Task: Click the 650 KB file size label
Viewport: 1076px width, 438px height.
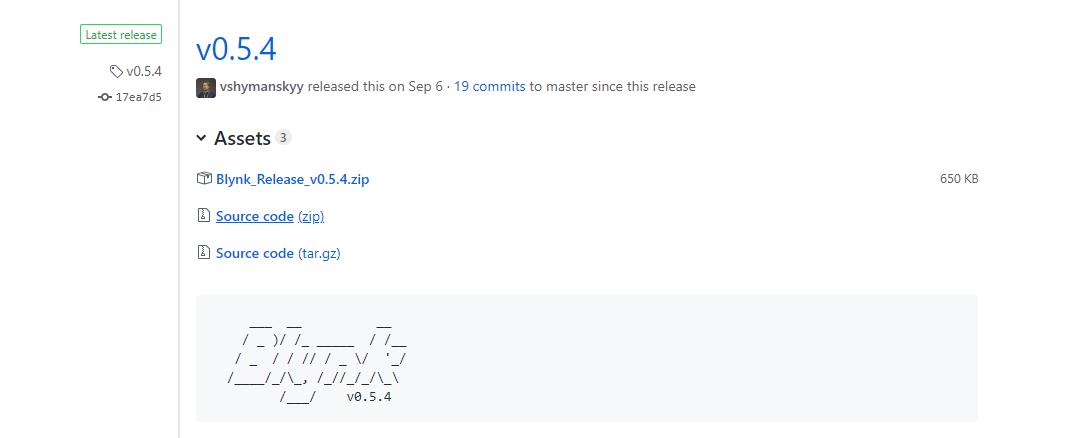Action: (959, 179)
